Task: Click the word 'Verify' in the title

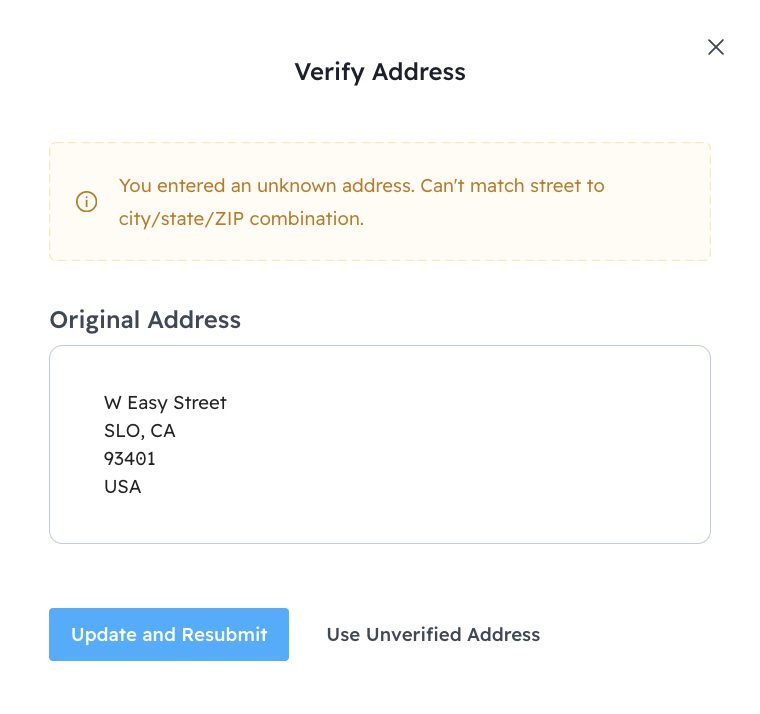Action: [x=325, y=72]
